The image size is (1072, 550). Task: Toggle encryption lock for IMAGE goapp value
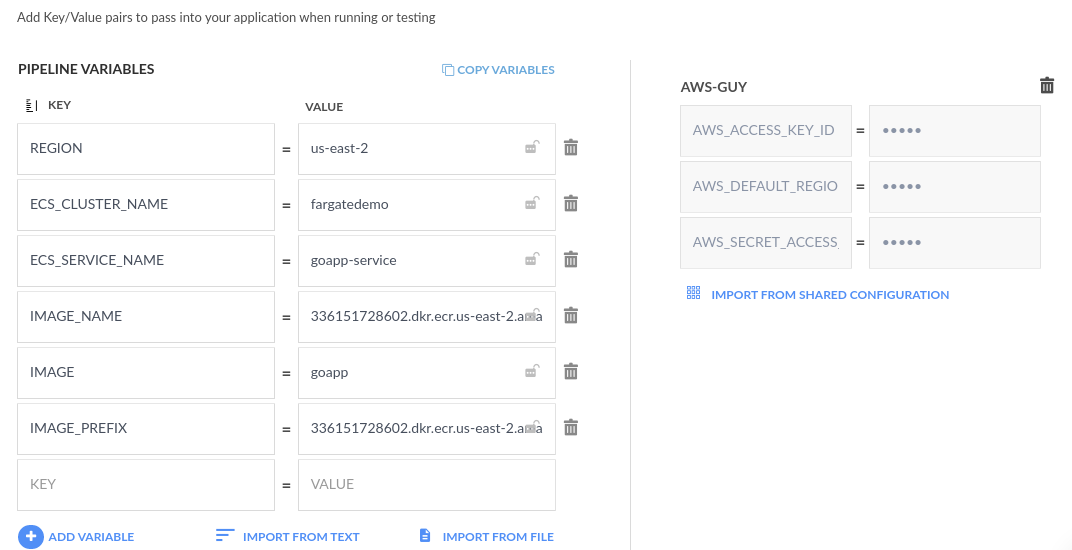point(533,372)
